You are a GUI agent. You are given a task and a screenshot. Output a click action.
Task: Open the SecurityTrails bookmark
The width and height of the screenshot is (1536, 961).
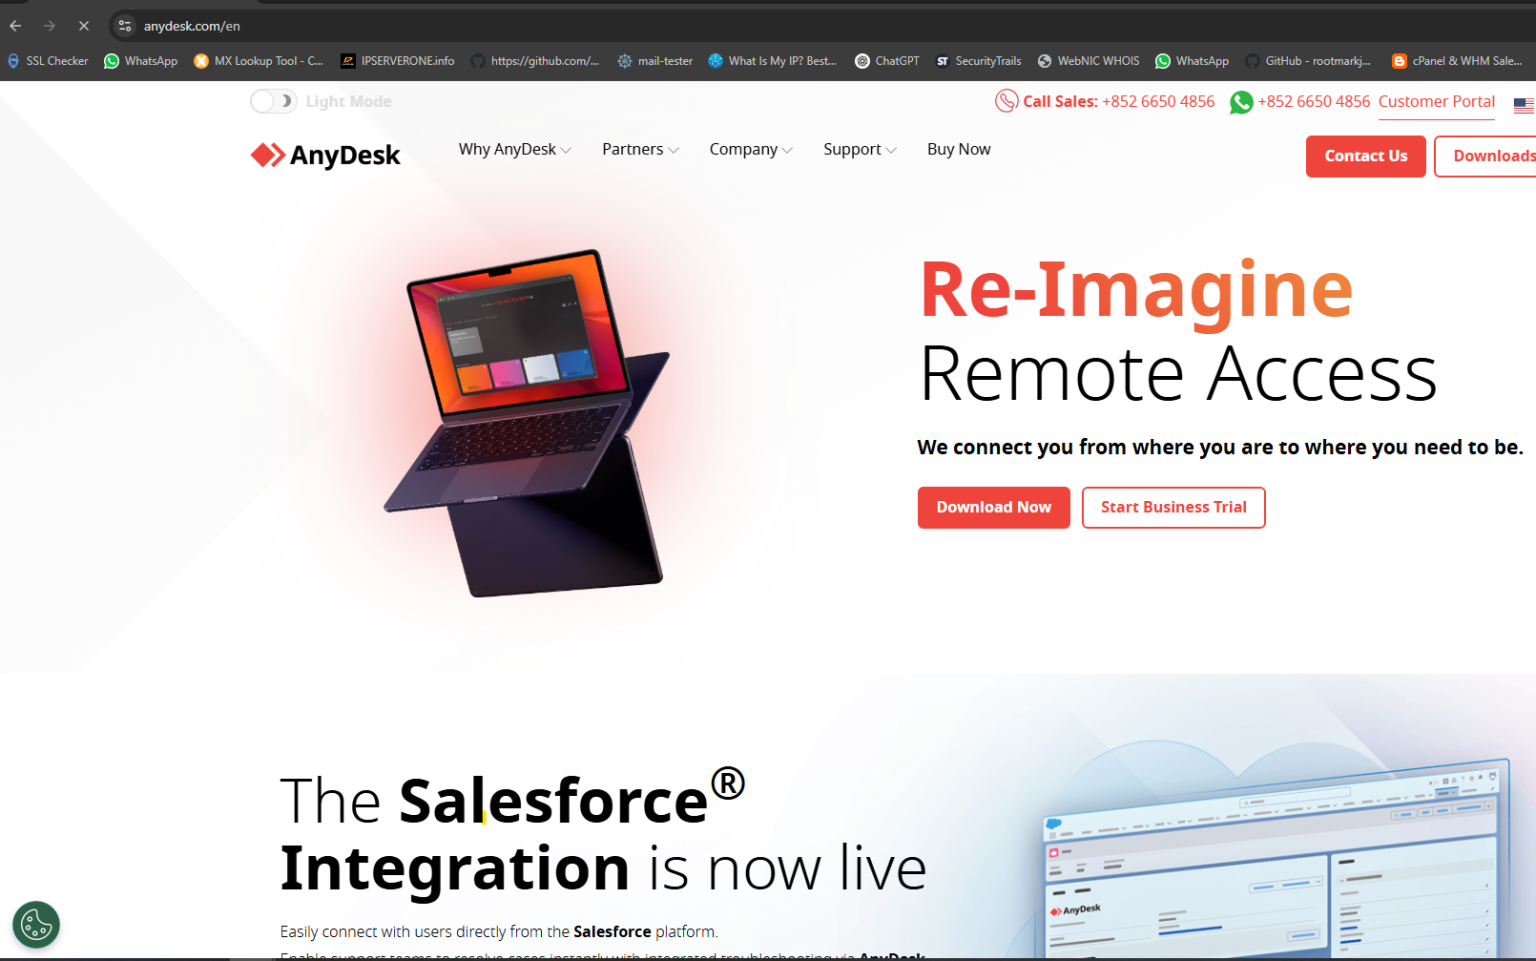(978, 60)
